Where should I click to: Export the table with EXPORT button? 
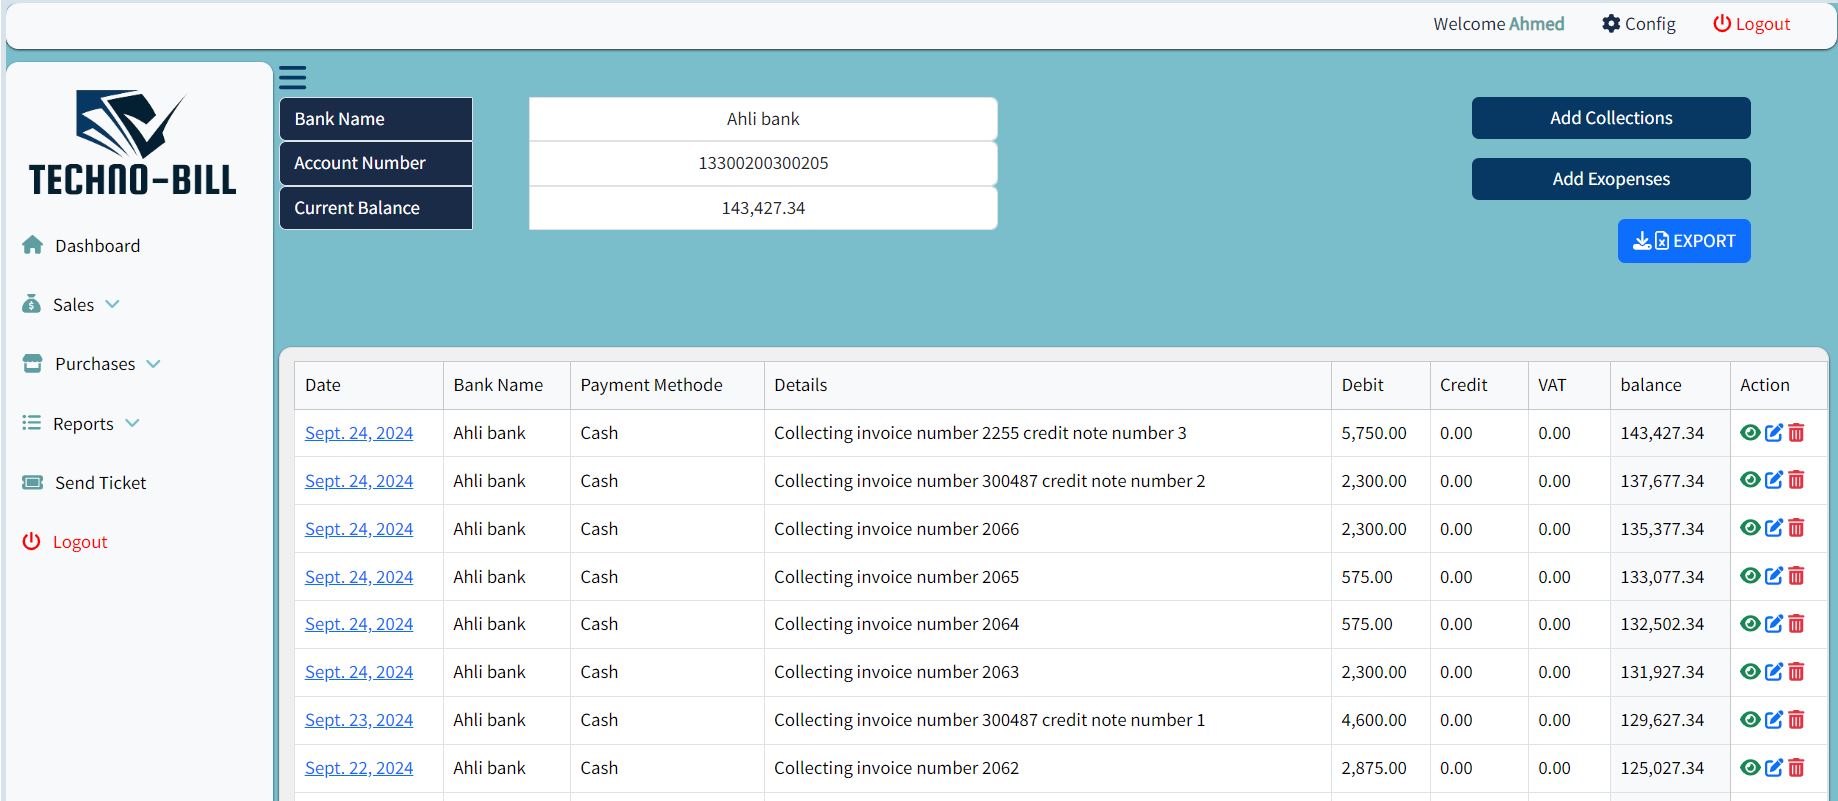(1684, 241)
